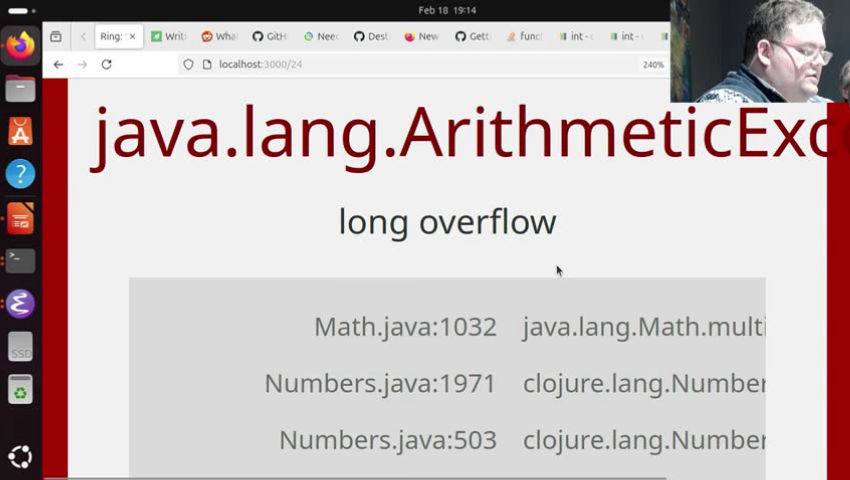Click the Numbers.java:503 trace entry

[388, 440]
